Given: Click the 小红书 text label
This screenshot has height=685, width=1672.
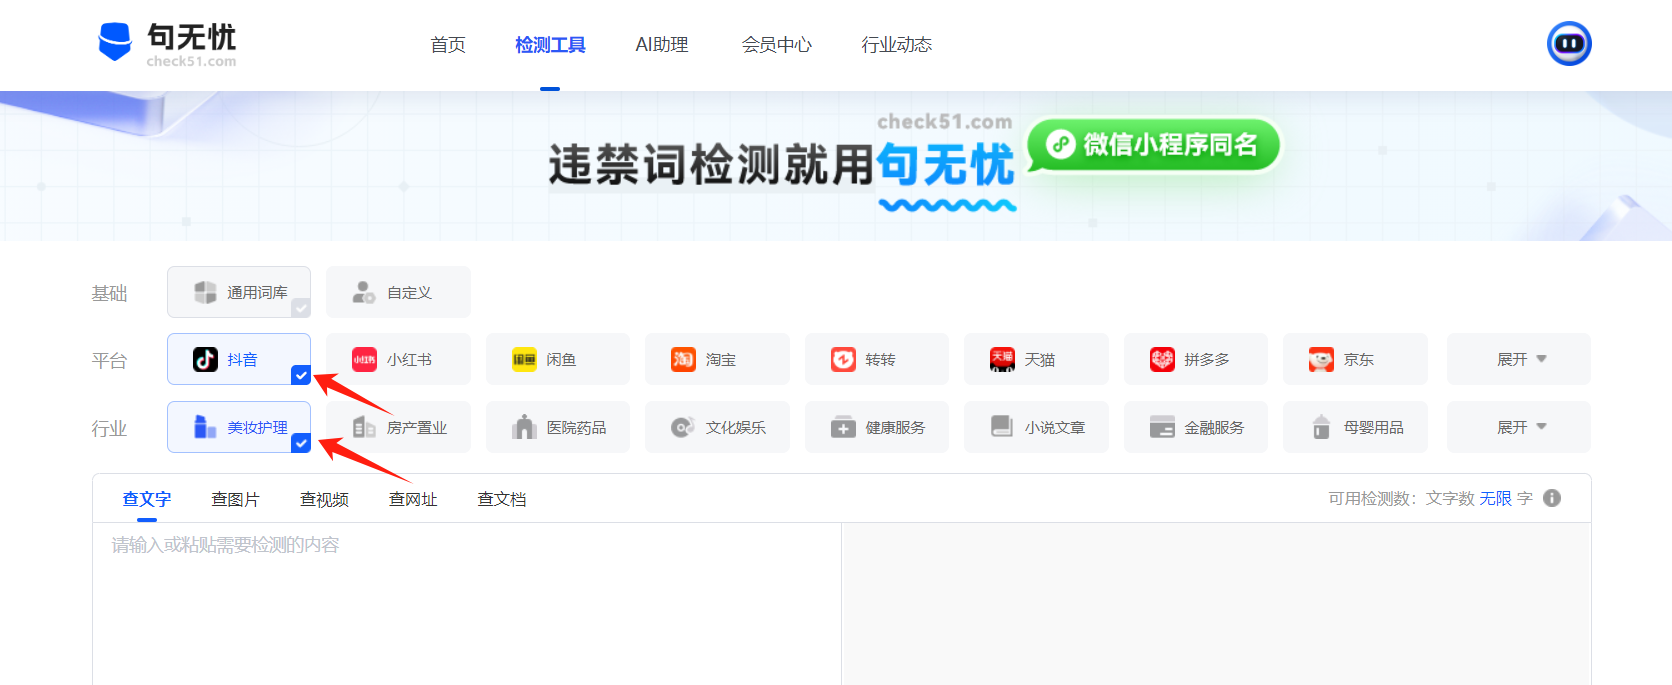Looking at the screenshot, I should click(x=409, y=360).
